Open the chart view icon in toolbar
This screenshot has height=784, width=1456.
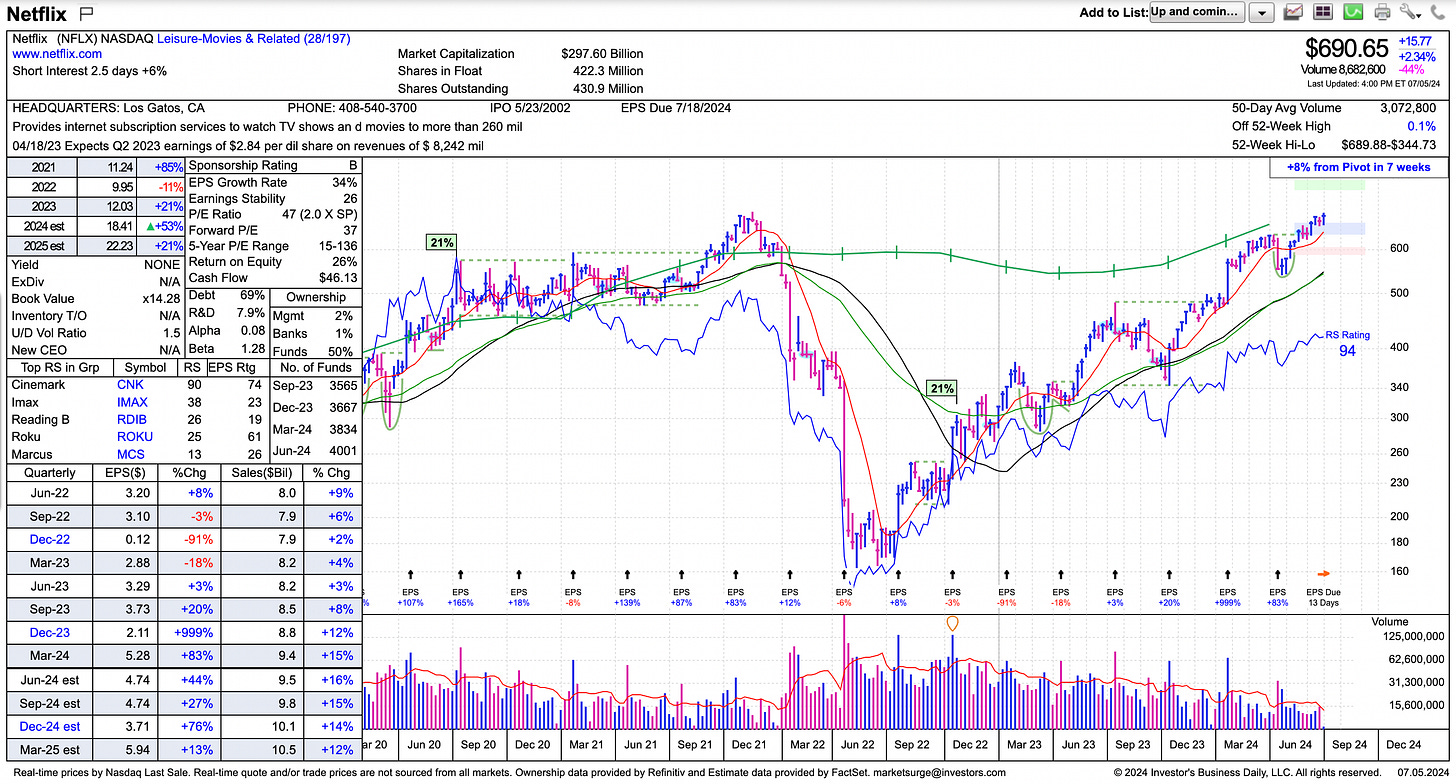[x=1292, y=12]
